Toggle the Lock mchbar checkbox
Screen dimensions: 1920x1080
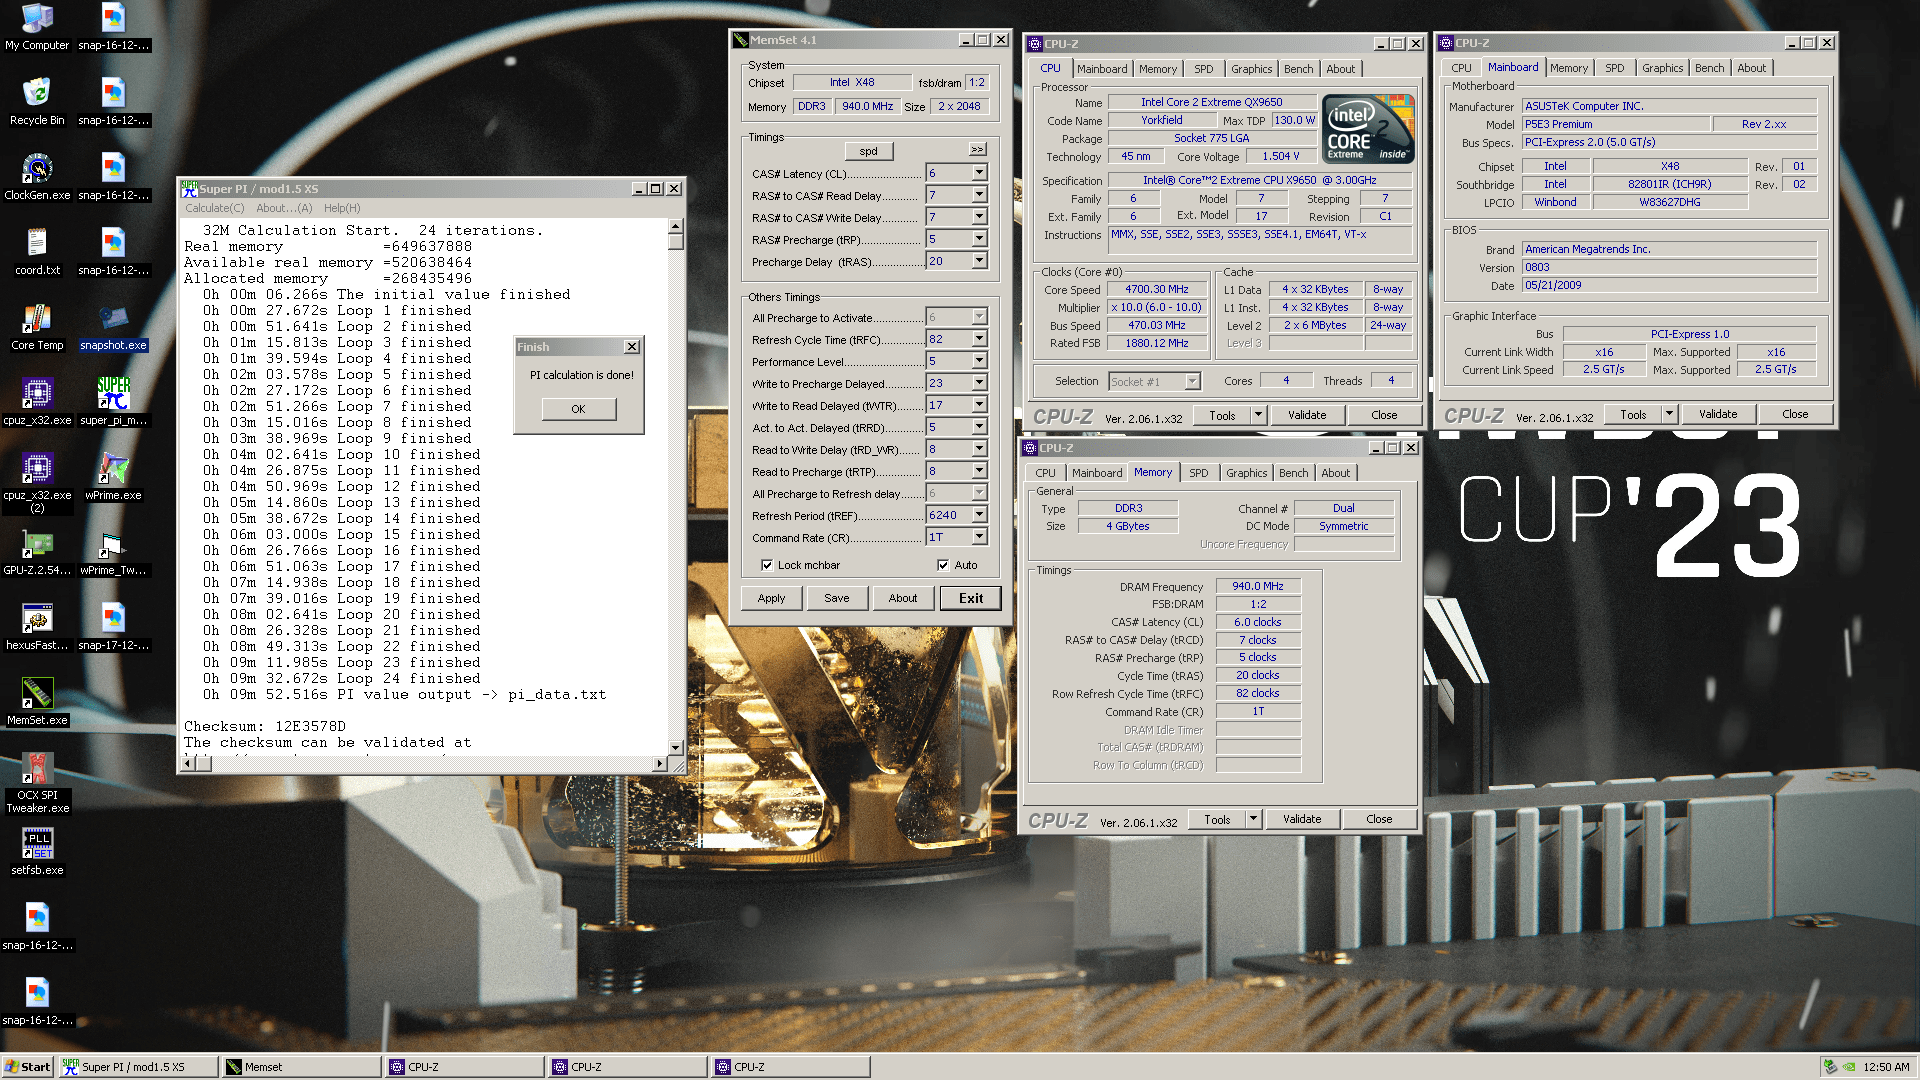(x=767, y=565)
